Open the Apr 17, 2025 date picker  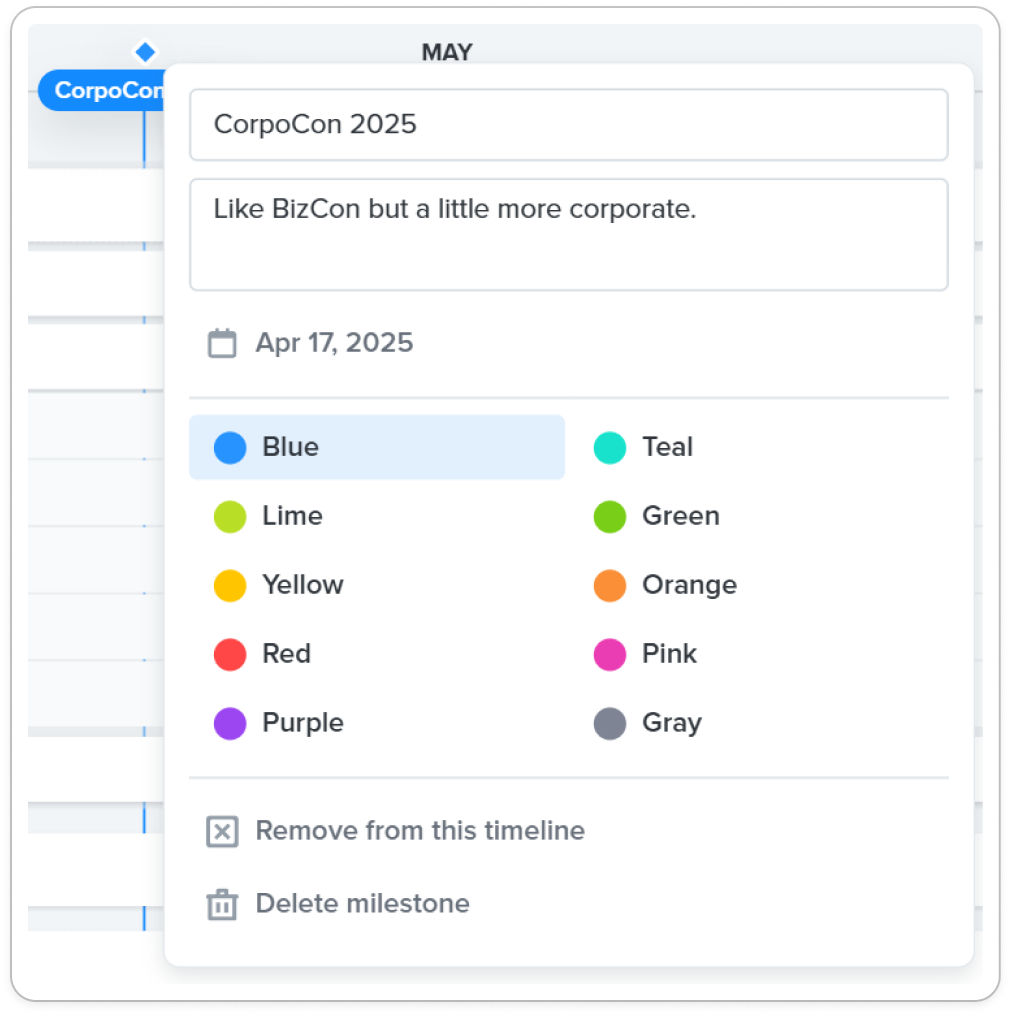click(x=334, y=343)
